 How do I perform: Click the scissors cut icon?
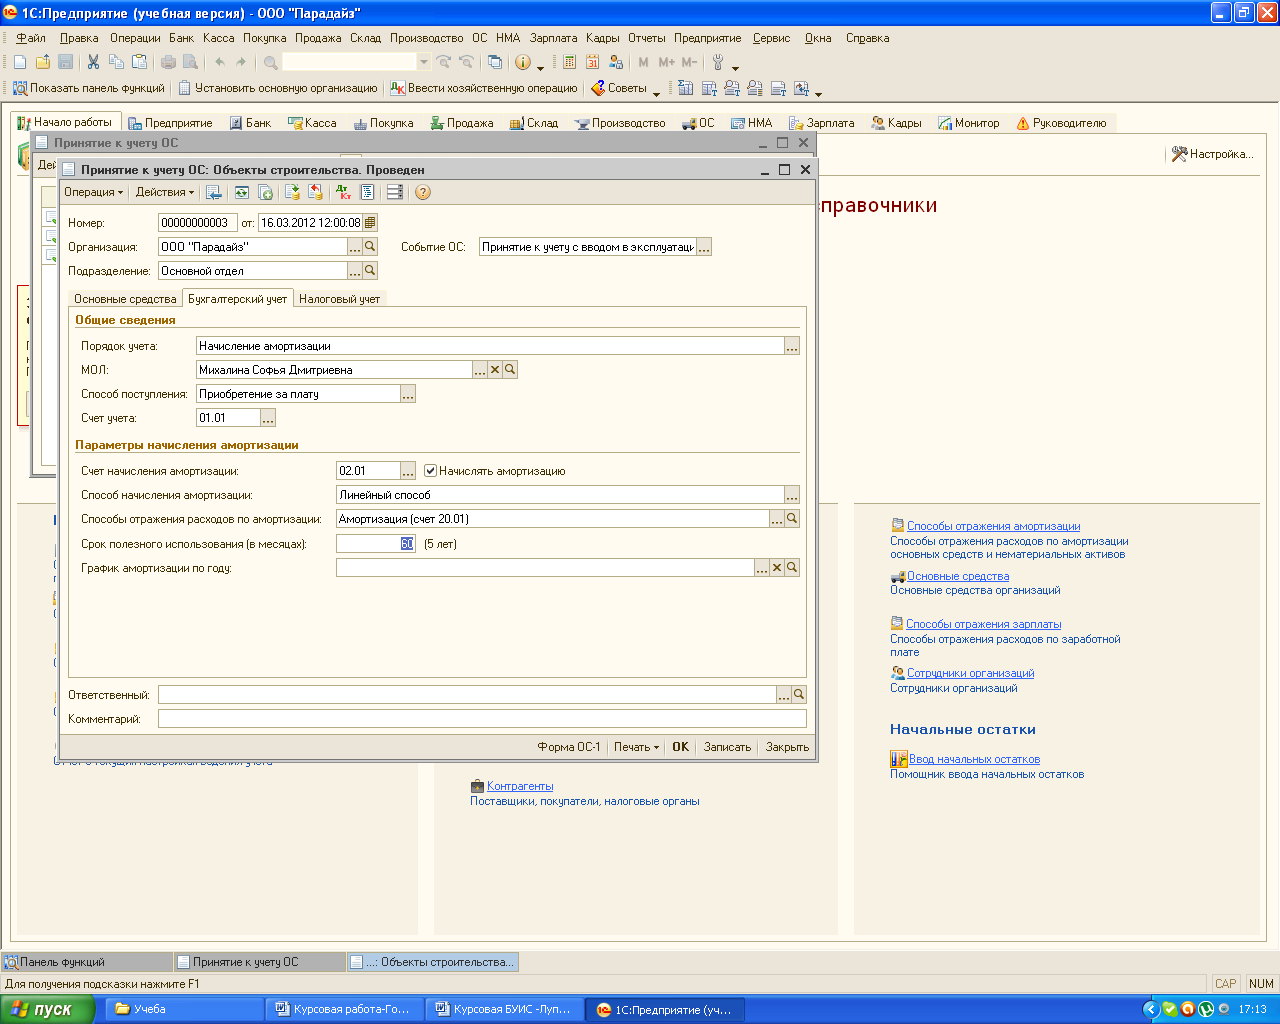(93, 62)
